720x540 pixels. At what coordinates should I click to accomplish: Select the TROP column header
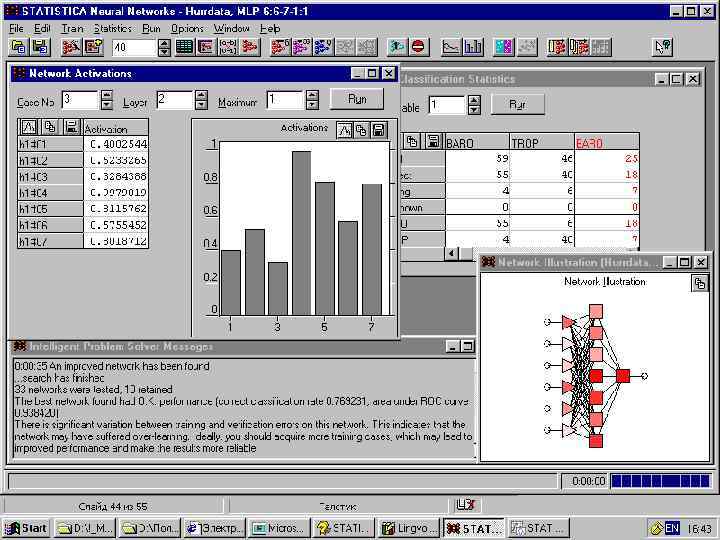pos(542,143)
